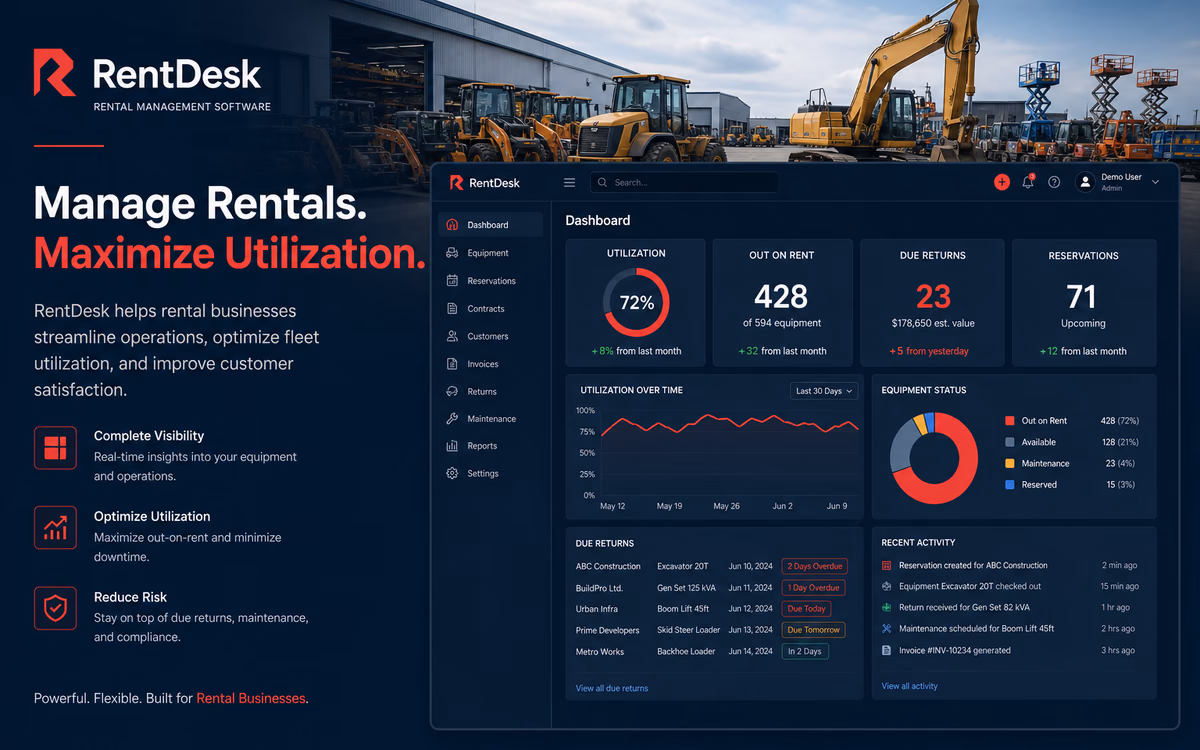
Task: Click the Due Today badge
Action: (x=806, y=609)
